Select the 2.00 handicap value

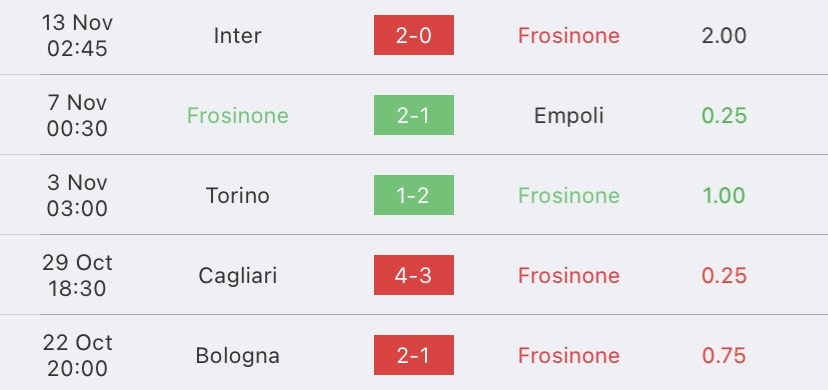724,35
